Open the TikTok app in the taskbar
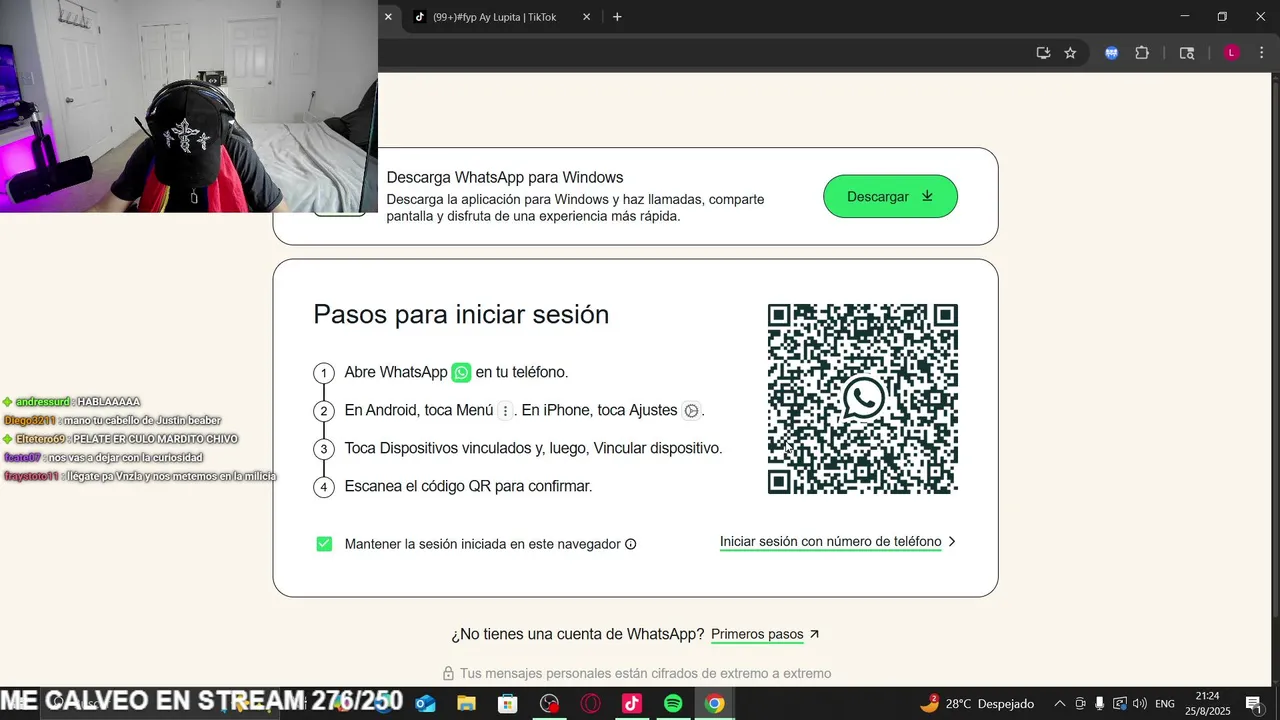This screenshot has width=1280, height=720. pos(632,704)
